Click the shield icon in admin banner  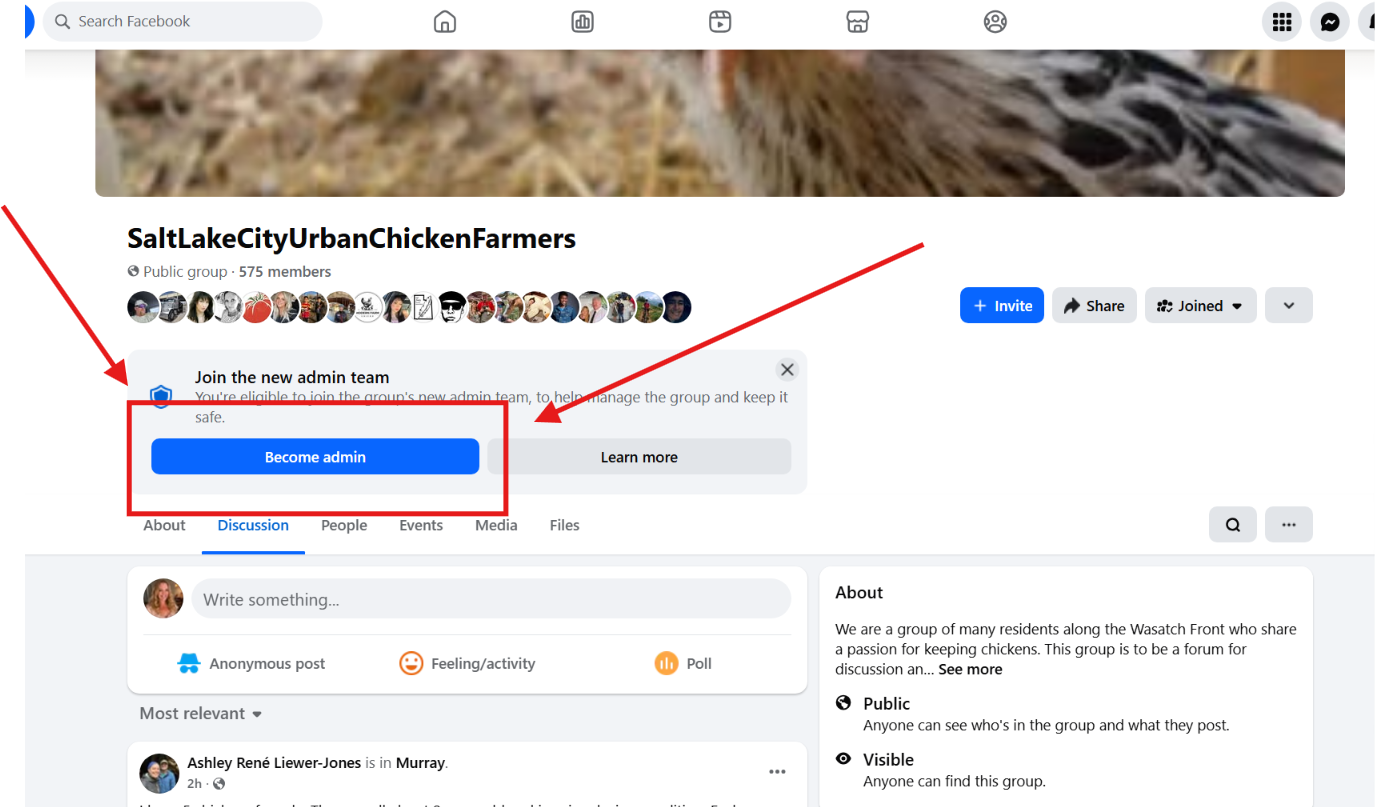pos(161,396)
